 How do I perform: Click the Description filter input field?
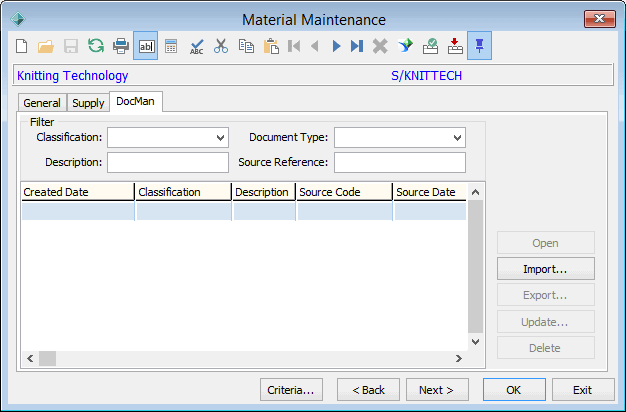click(168, 162)
